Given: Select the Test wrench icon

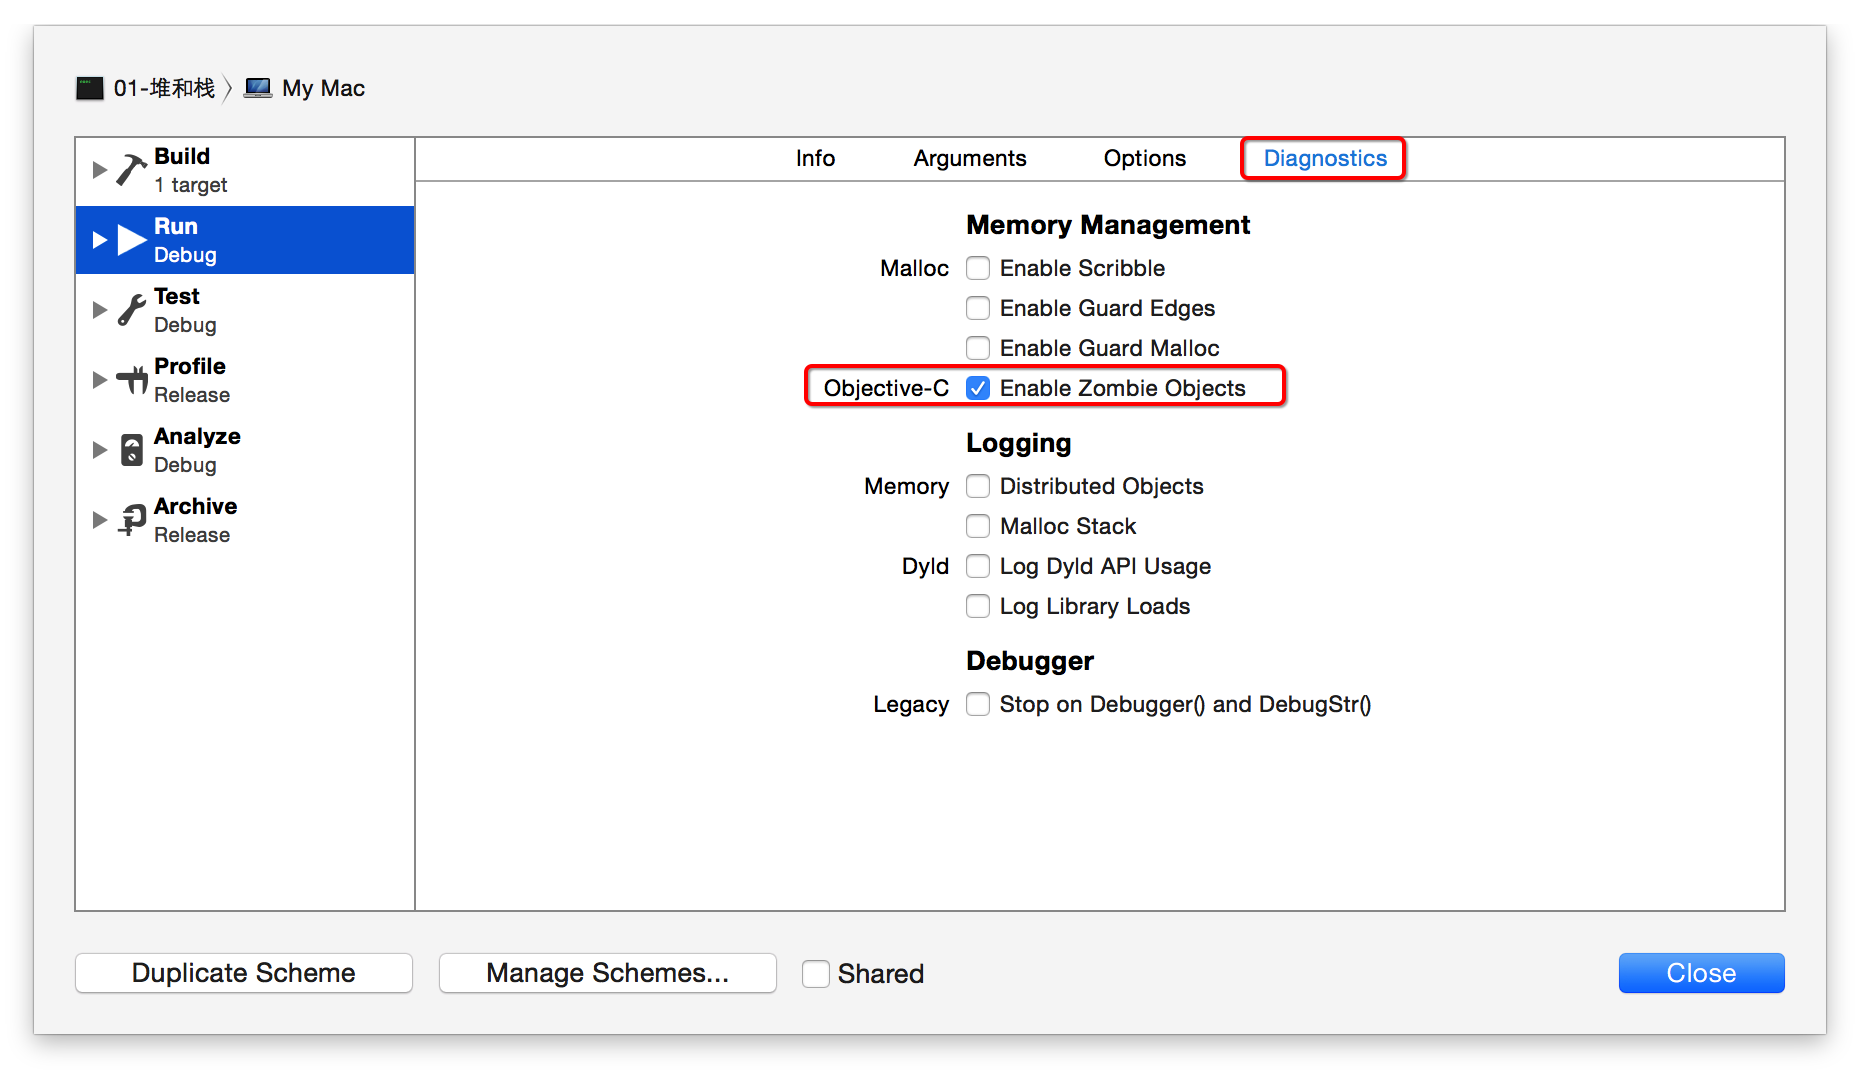Looking at the screenshot, I should point(131,310).
